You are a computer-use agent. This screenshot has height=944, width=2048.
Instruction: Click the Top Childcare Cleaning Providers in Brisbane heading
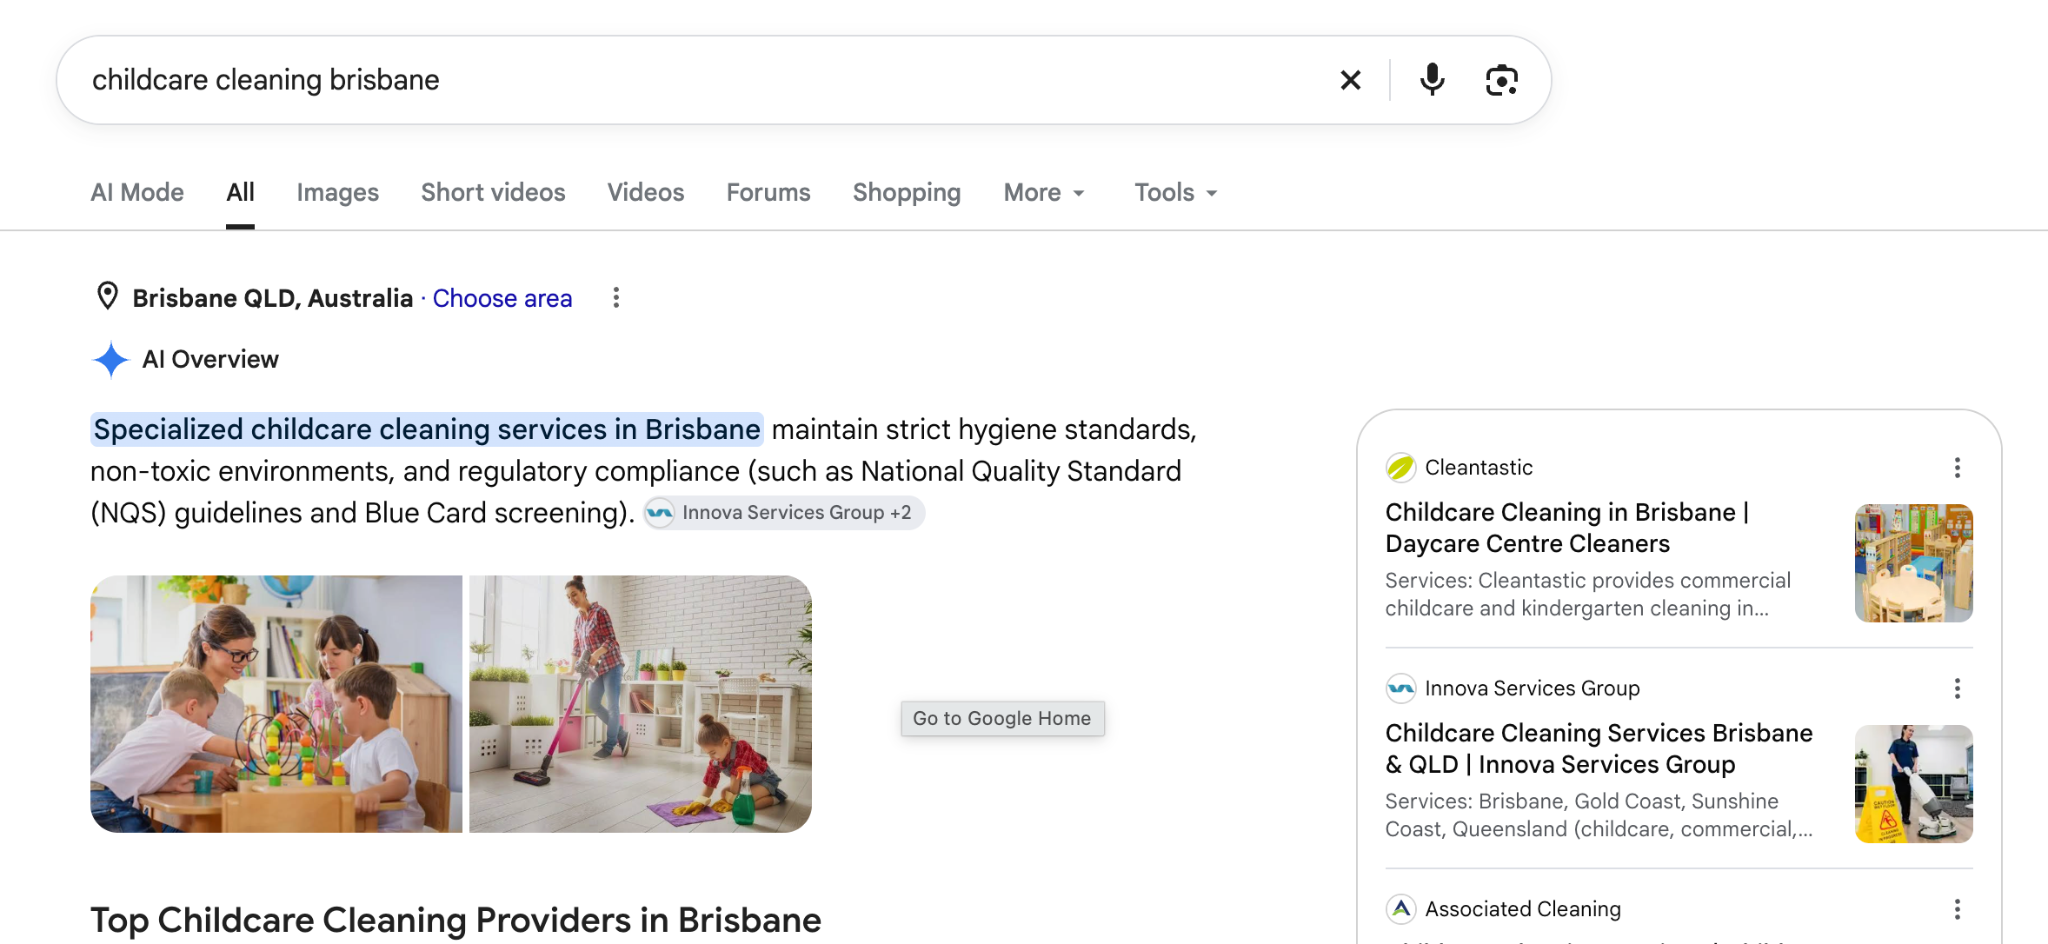click(456, 920)
